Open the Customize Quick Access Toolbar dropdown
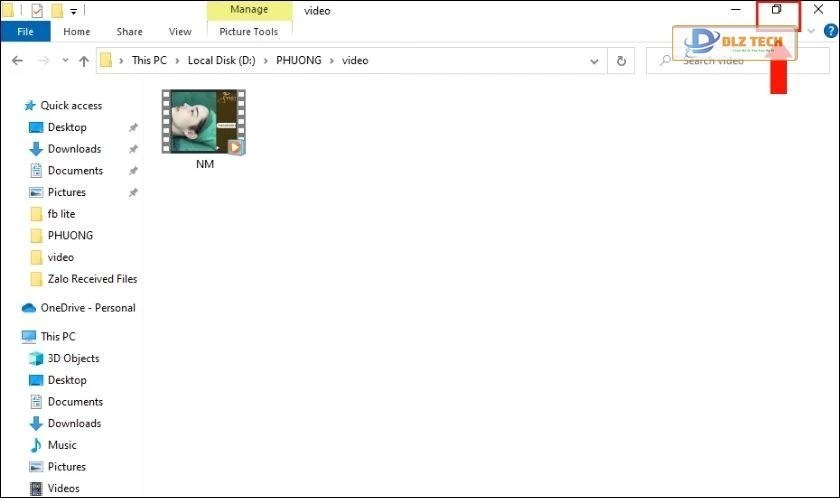Image resolution: width=840 pixels, height=500 pixels. click(x=74, y=11)
